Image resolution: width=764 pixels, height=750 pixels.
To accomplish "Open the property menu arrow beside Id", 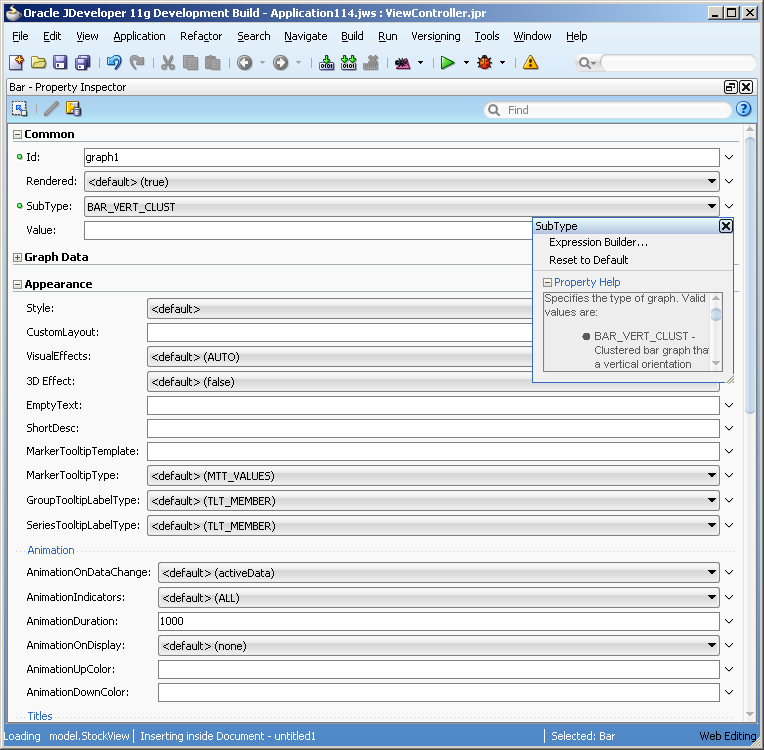I will pos(729,157).
